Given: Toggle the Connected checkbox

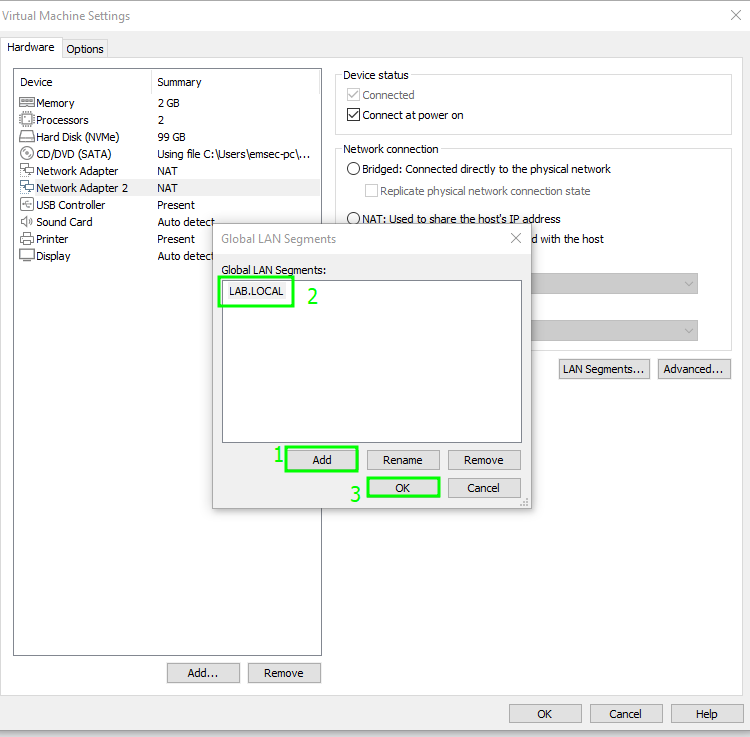Looking at the screenshot, I should point(353,94).
